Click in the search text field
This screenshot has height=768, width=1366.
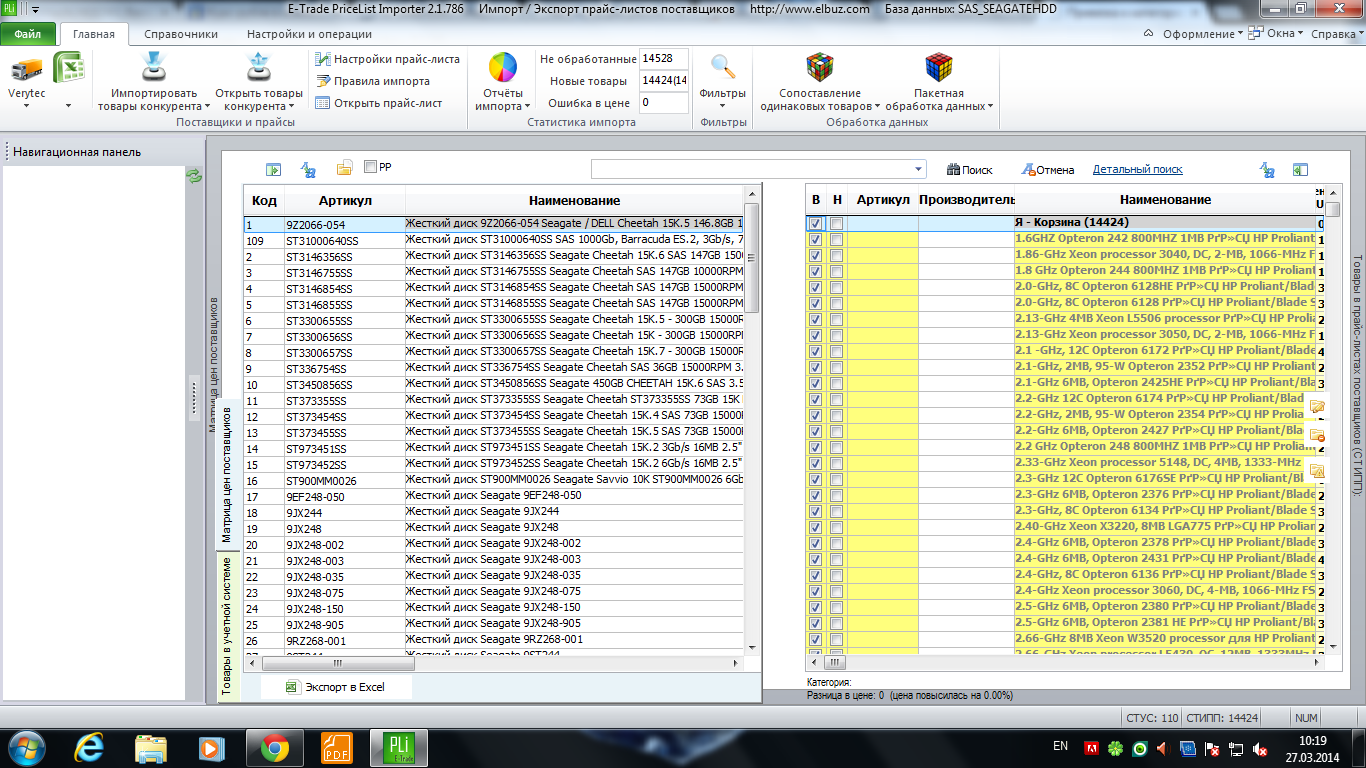(751, 169)
